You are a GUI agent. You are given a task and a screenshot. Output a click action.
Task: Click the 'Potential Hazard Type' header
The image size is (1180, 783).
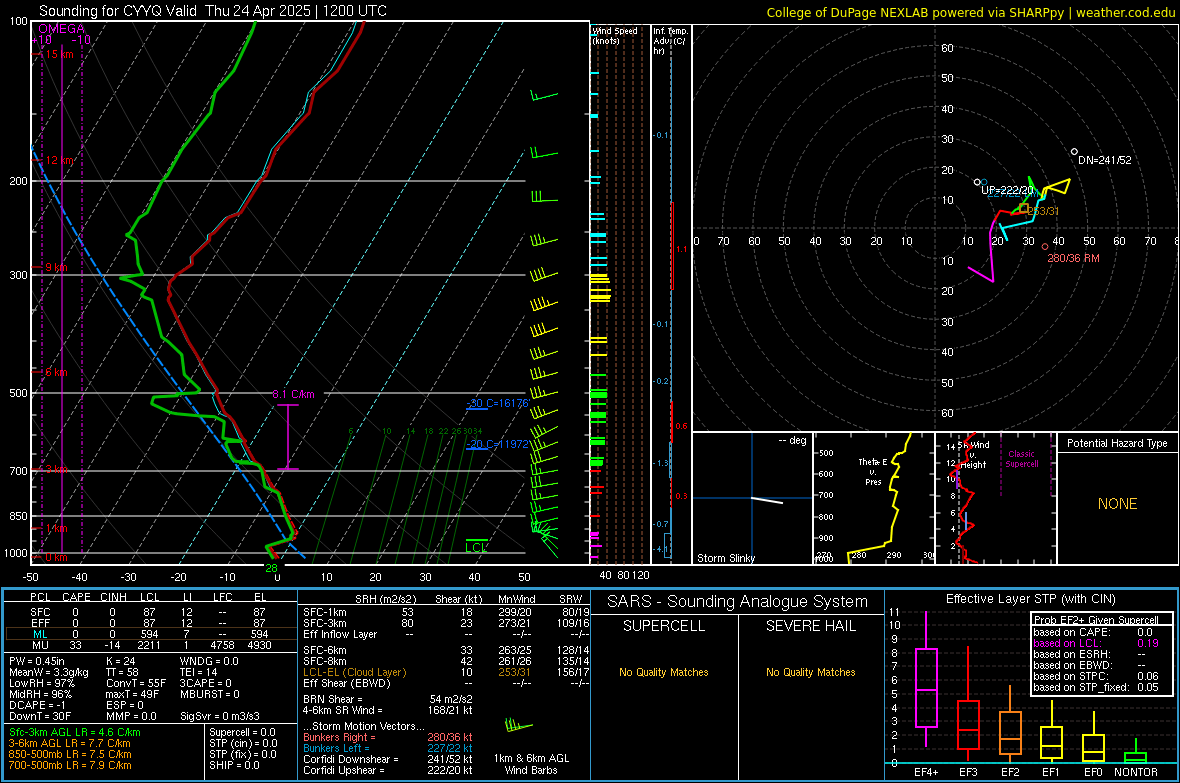coord(1117,443)
